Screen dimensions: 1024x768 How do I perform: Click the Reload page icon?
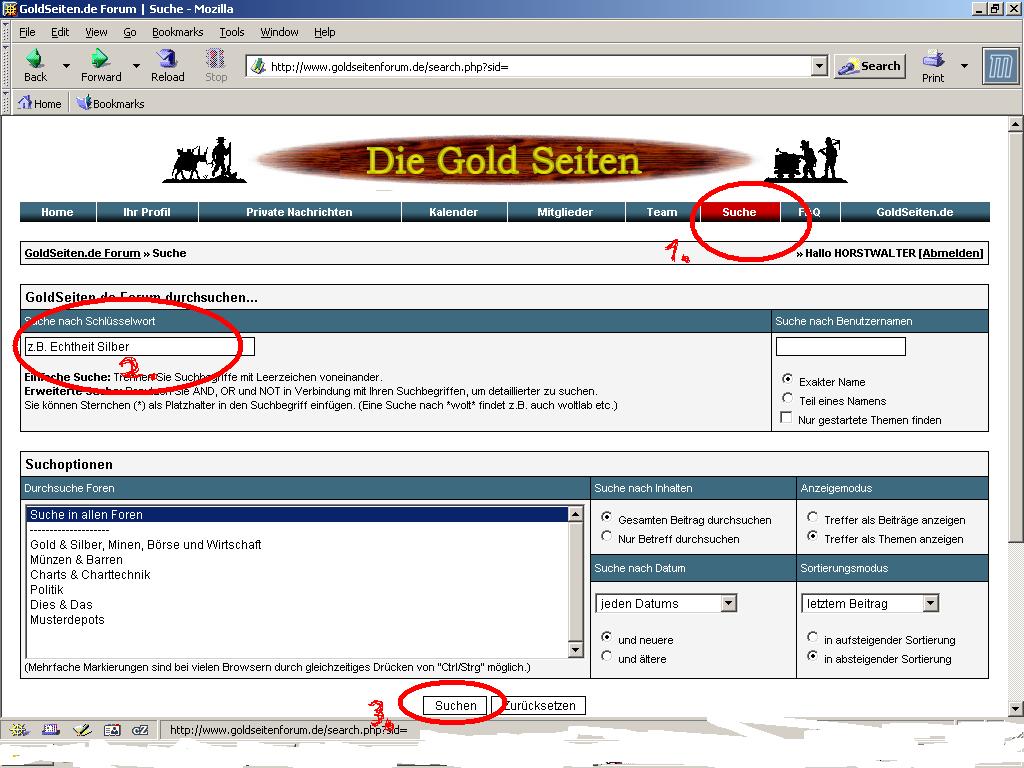click(x=167, y=58)
